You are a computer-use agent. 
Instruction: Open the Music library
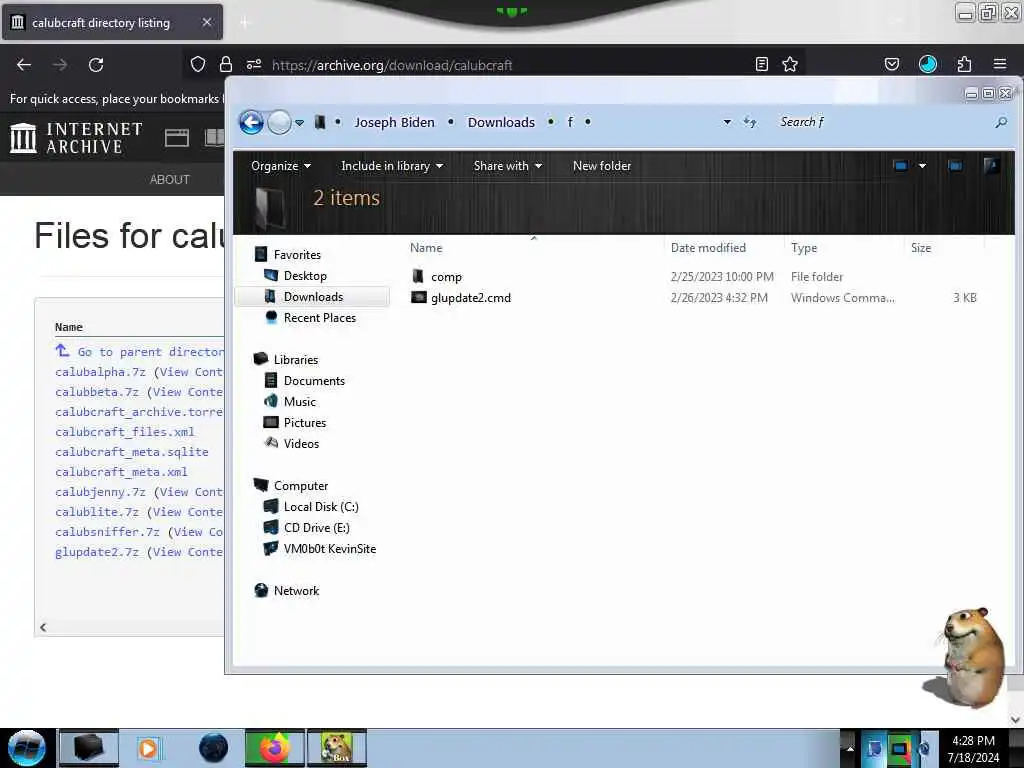pyautogui.click(x=299, y=402)
